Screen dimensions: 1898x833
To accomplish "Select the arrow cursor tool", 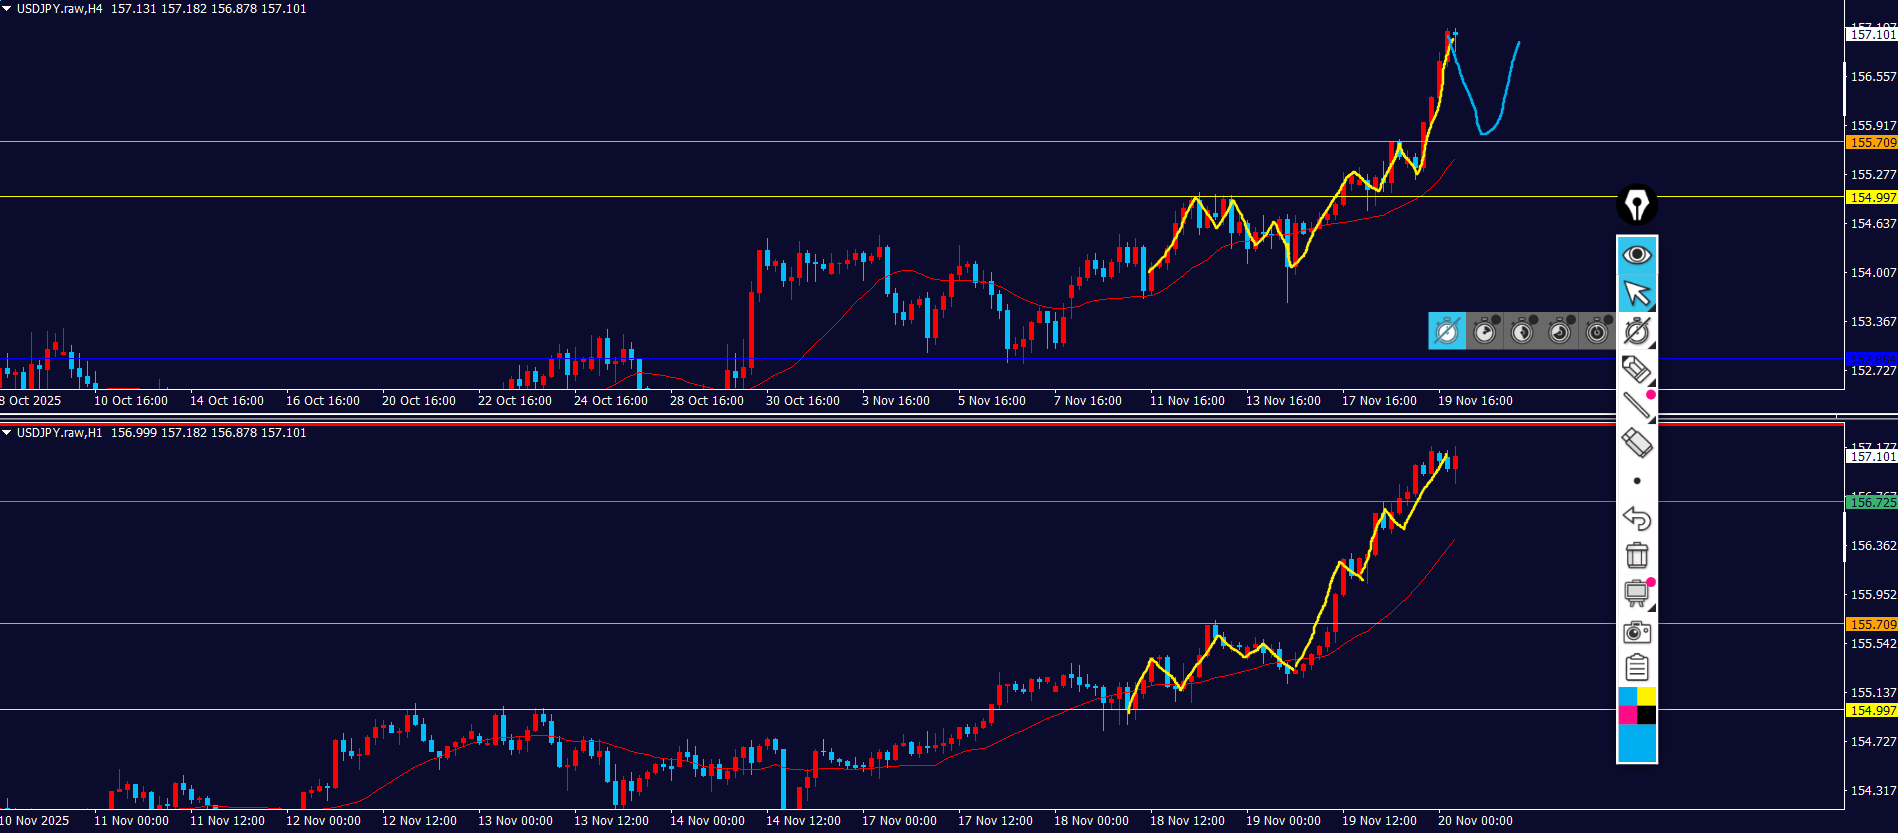I will pos(1637,293).
